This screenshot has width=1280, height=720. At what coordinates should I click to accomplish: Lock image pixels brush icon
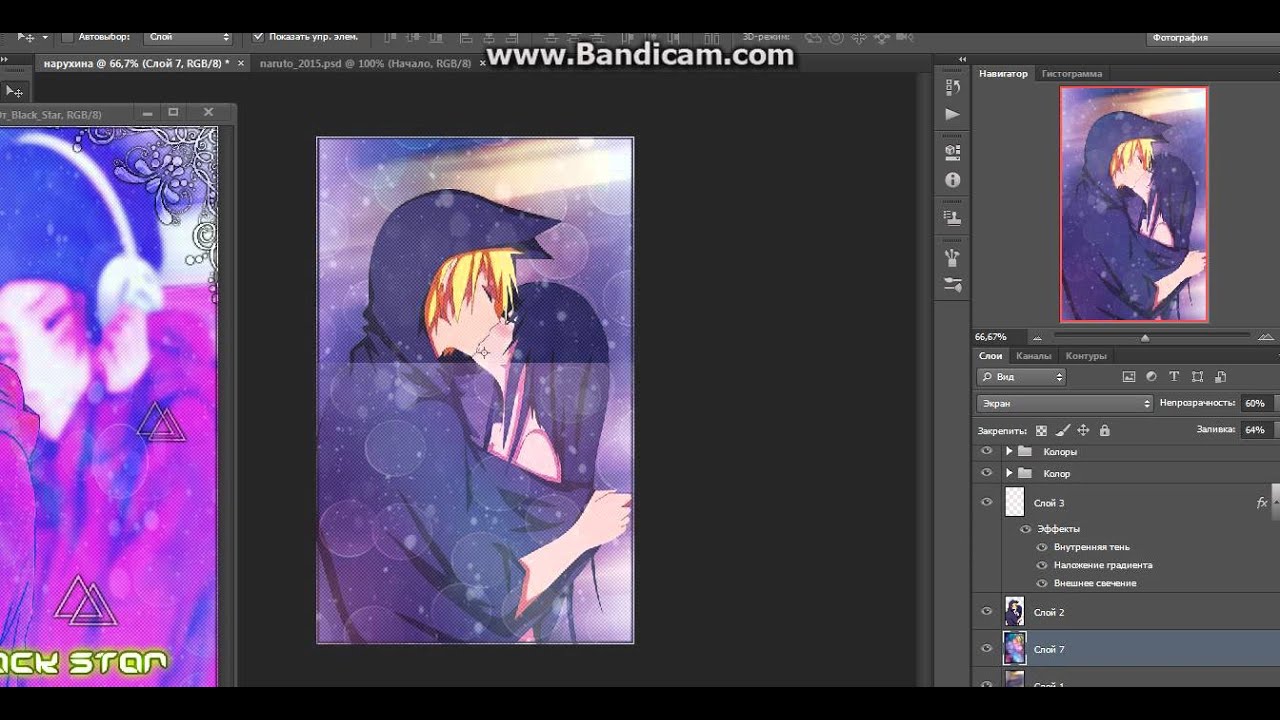(x=1062, y=430)
